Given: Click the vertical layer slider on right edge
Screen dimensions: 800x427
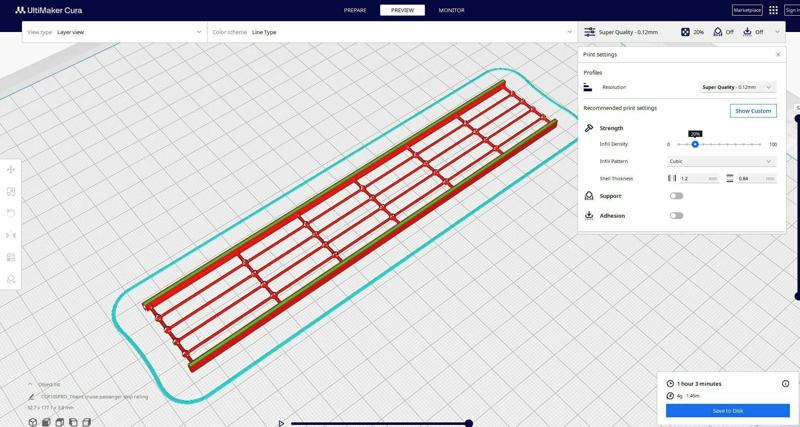Looking at the screenshot, I should pyautogui.click(x=798, y=208).
